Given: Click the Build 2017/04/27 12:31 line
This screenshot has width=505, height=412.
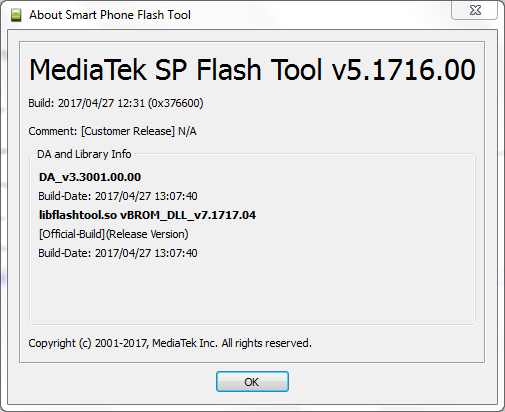Looking at the screenshot, I should 116,103.
